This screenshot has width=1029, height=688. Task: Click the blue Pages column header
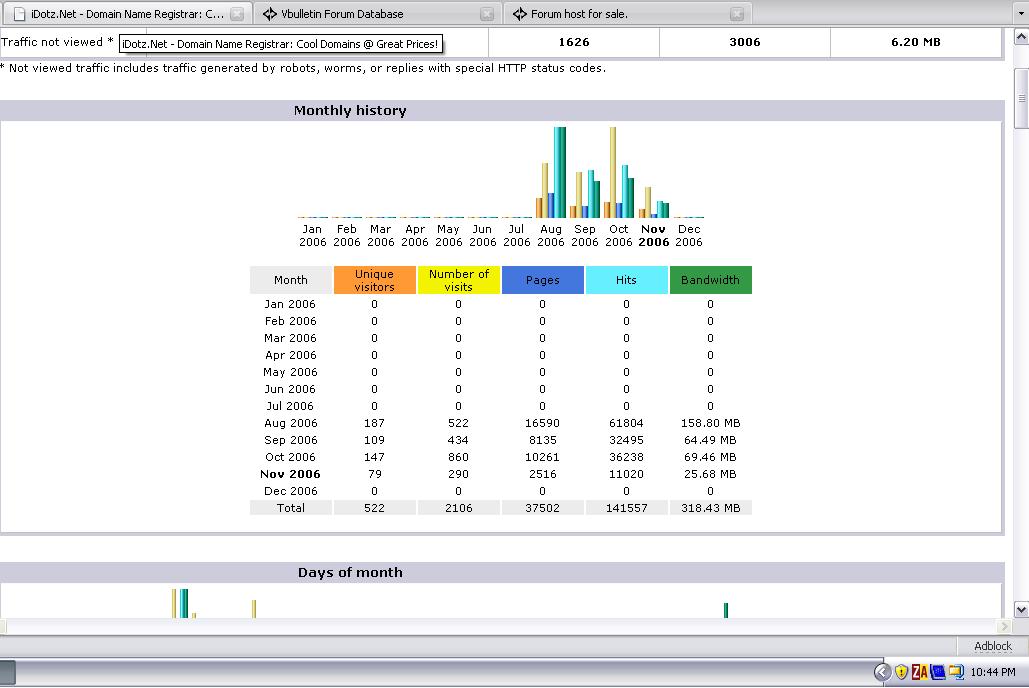pos(542,280)
